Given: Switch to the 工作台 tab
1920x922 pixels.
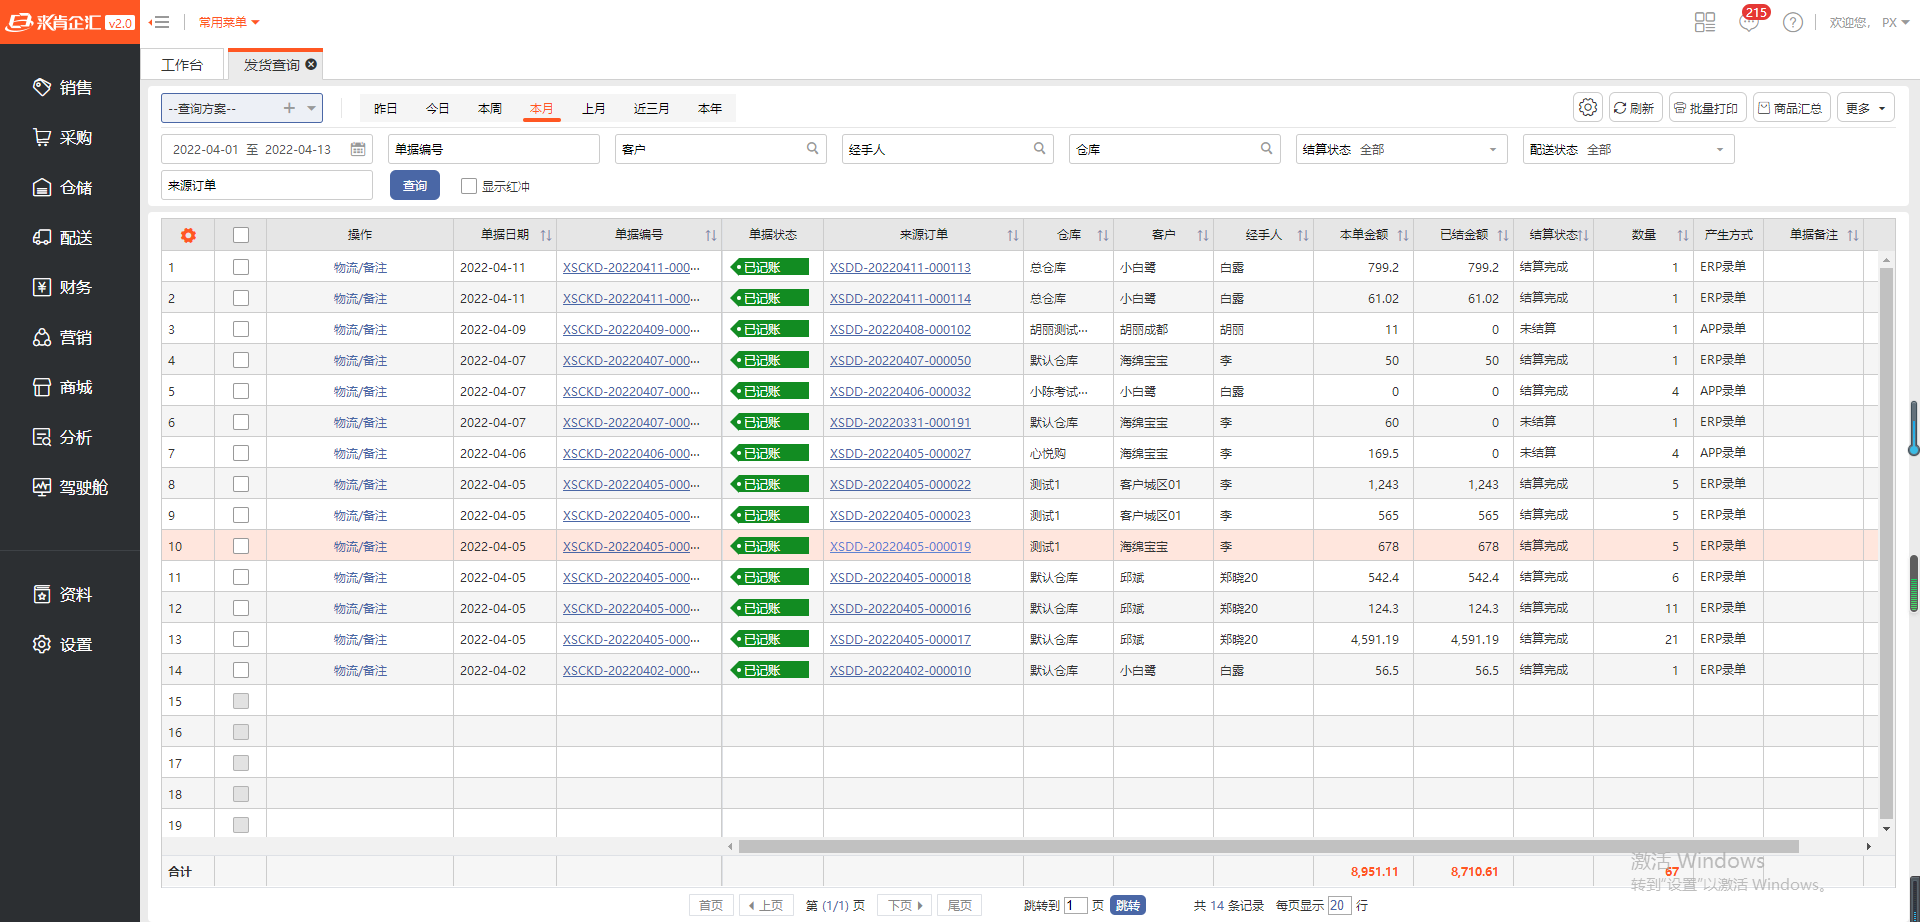Looking at the screenshot, I should pos(182,65).
